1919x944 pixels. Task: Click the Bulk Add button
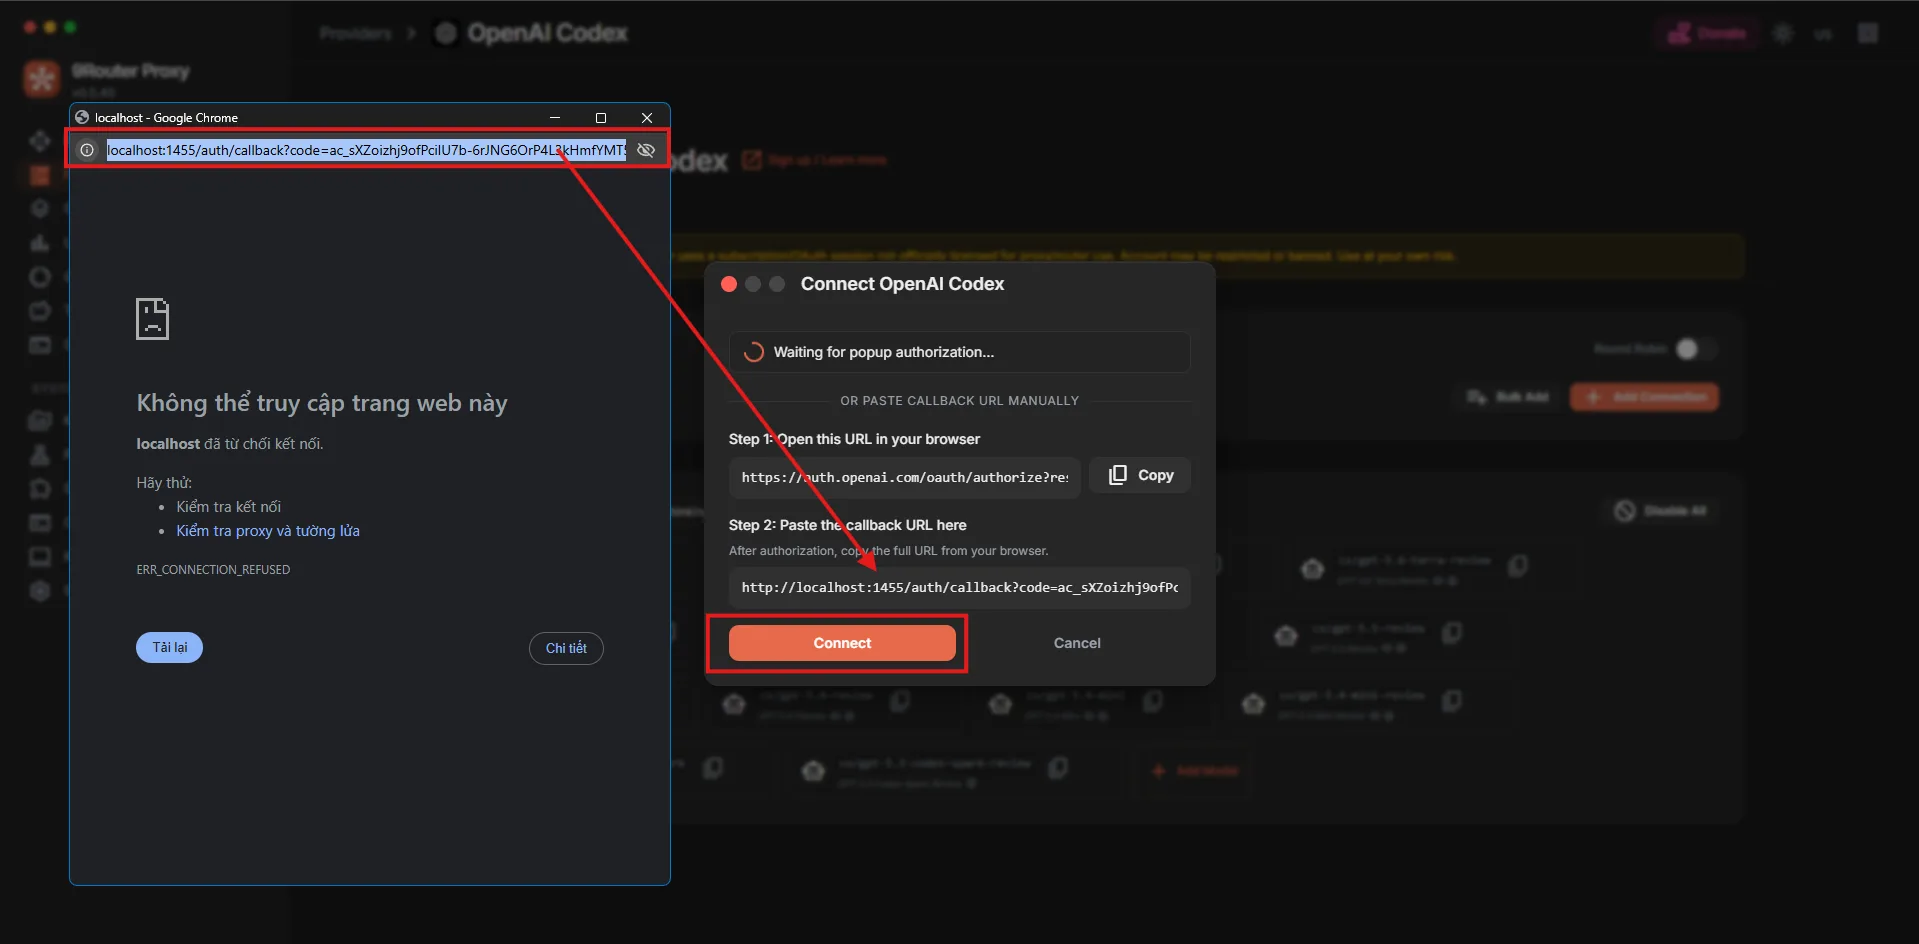point(1508,397)
